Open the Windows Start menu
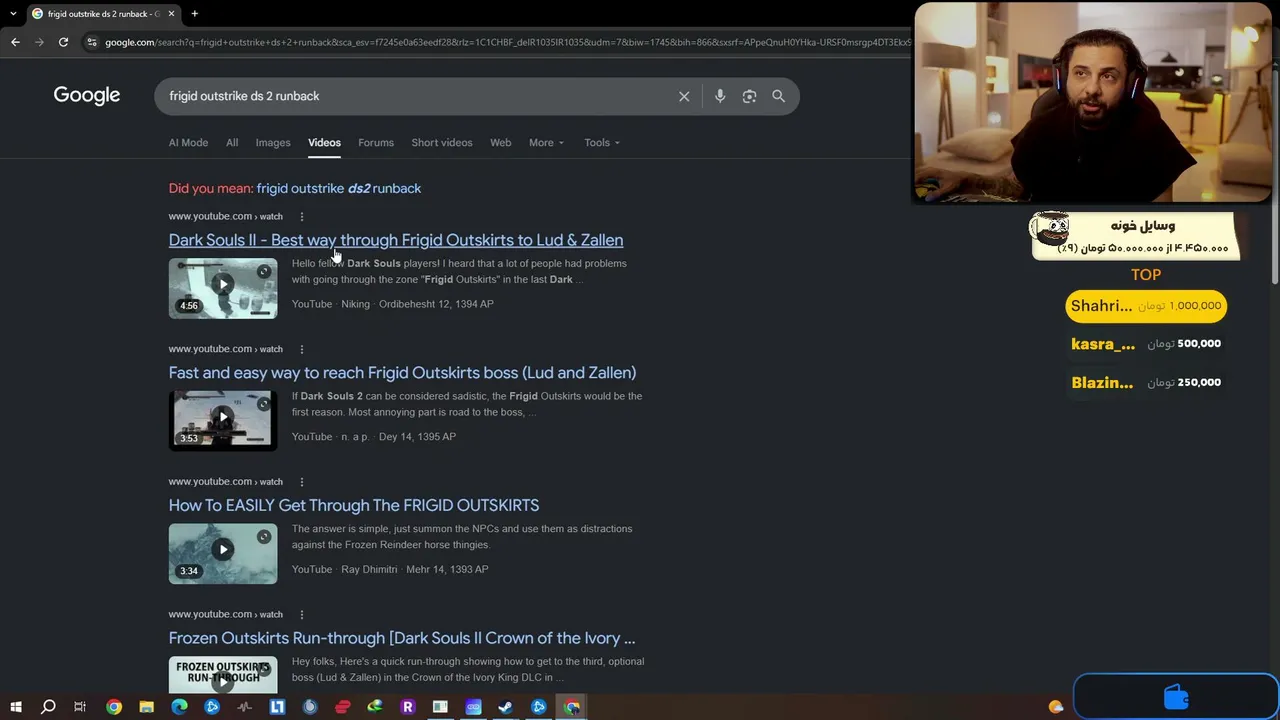This screenshot has width=1280, height=720. click(15, 707)
